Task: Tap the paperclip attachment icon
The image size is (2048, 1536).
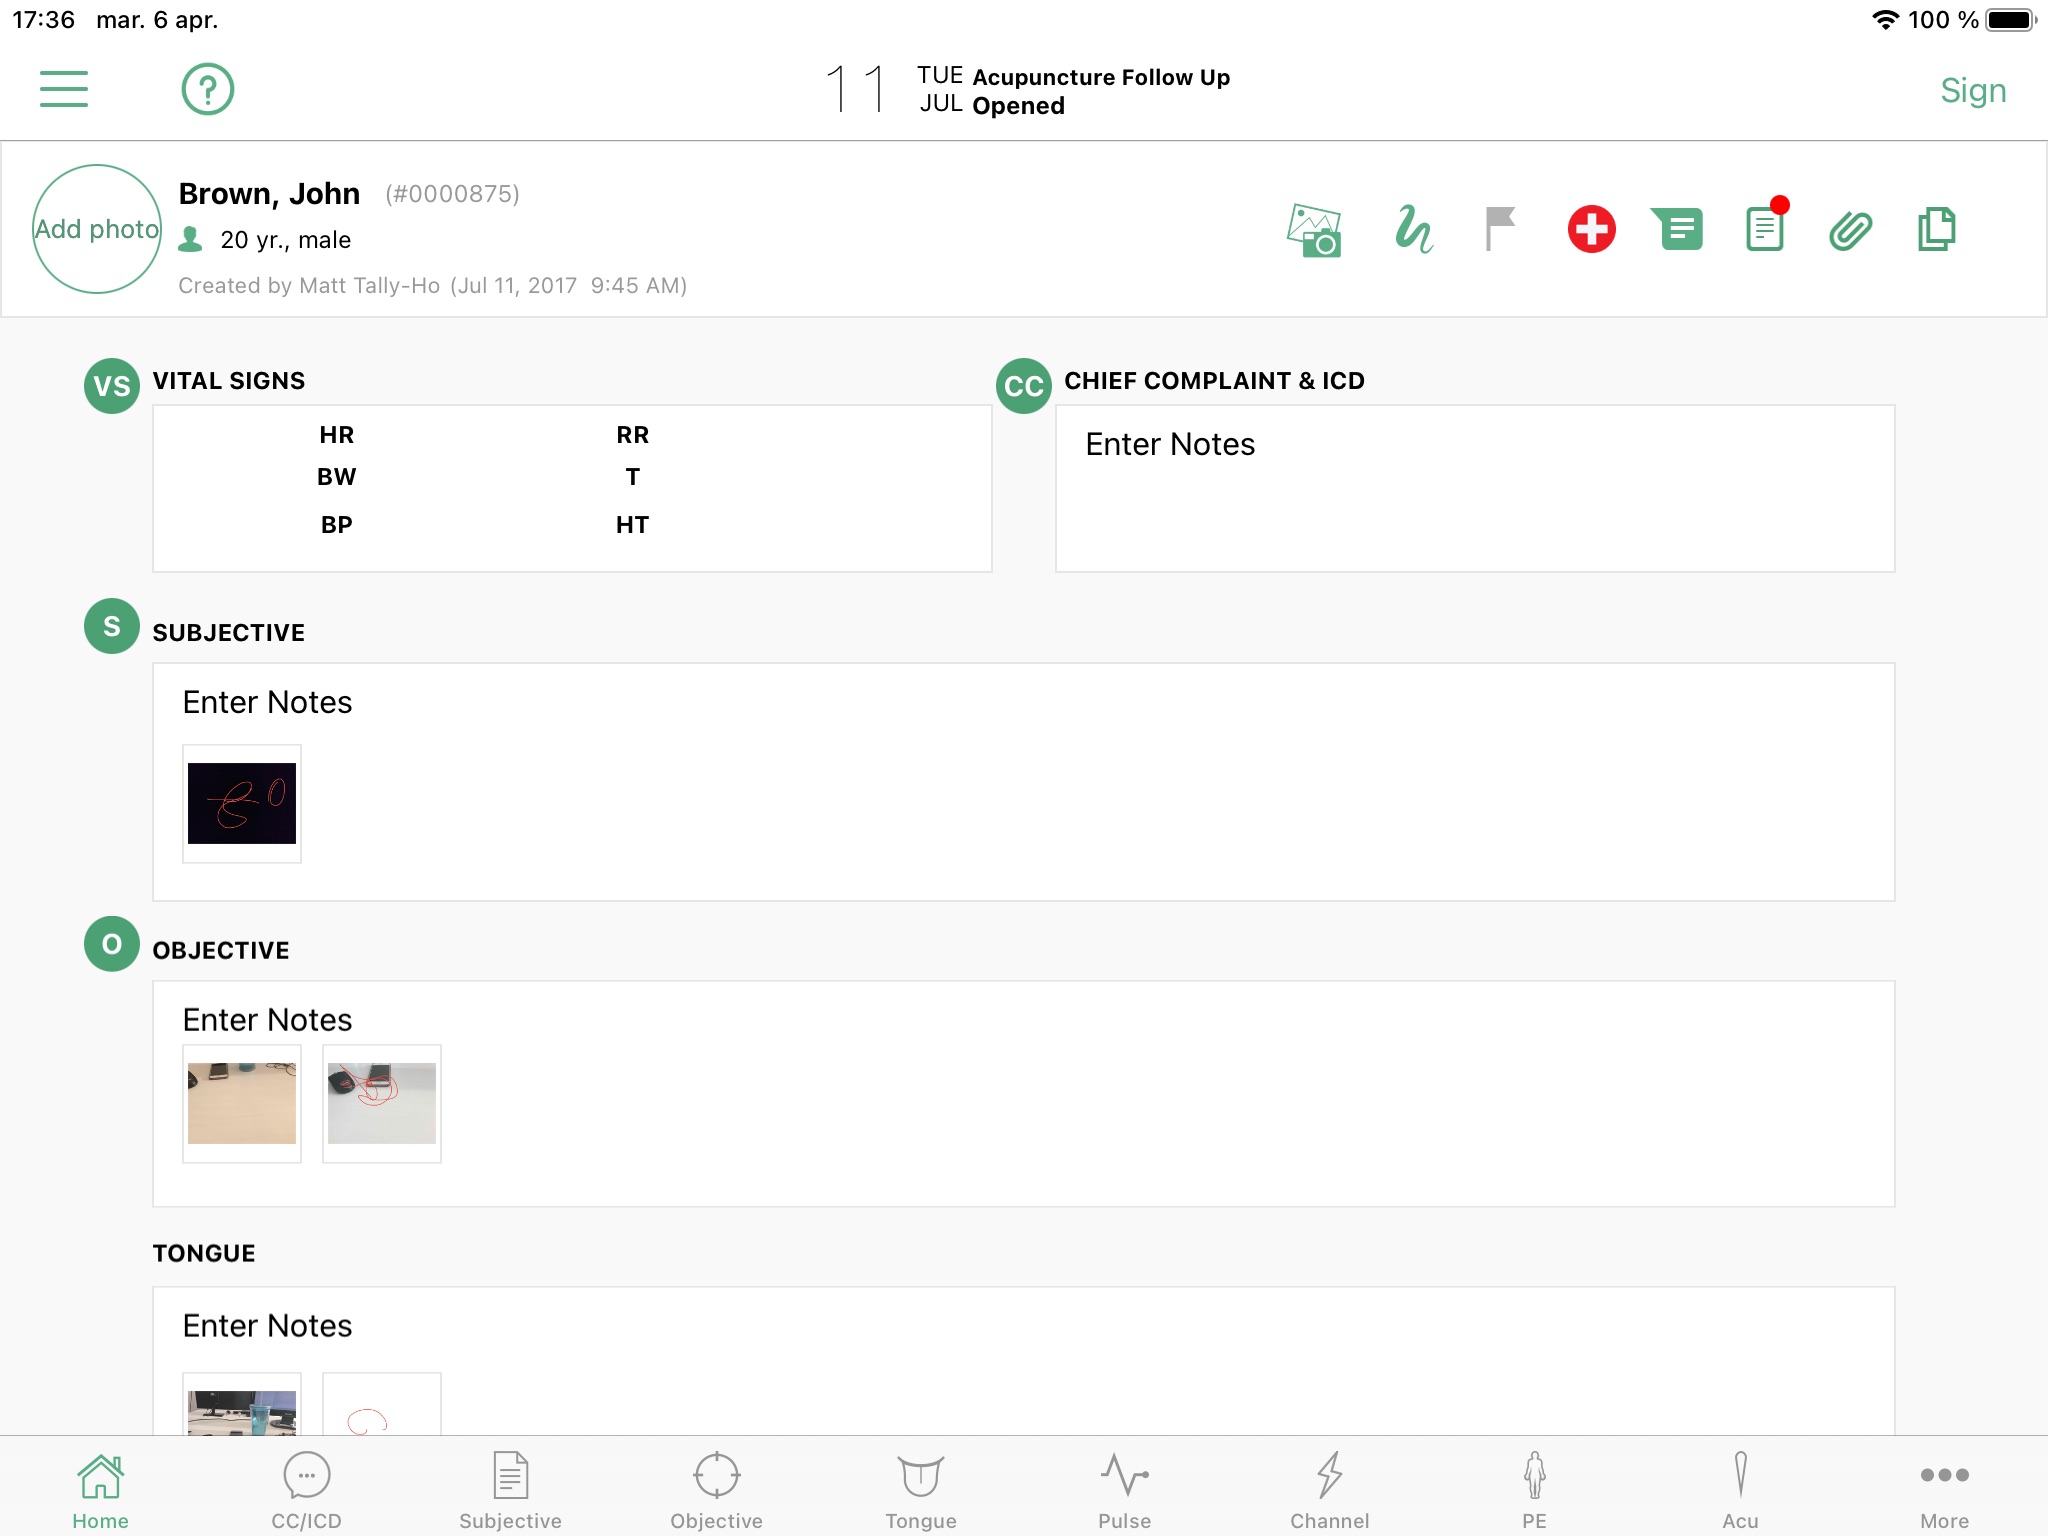Action: 1850,226
